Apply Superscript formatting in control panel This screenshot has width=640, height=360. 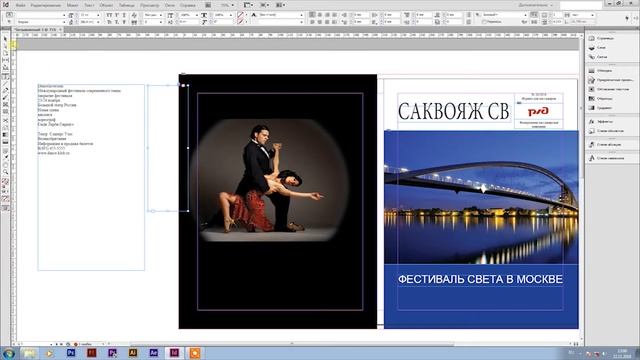[117, 15]
